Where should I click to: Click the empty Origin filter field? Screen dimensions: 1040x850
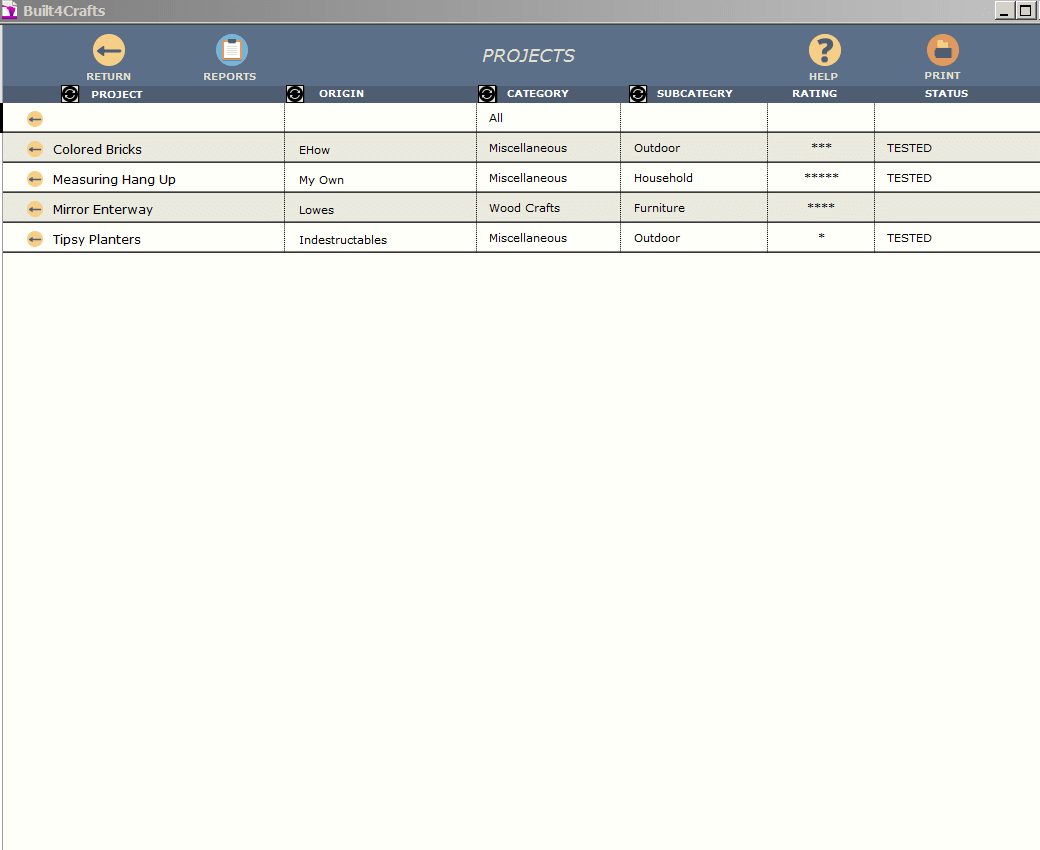pos(380,118)
